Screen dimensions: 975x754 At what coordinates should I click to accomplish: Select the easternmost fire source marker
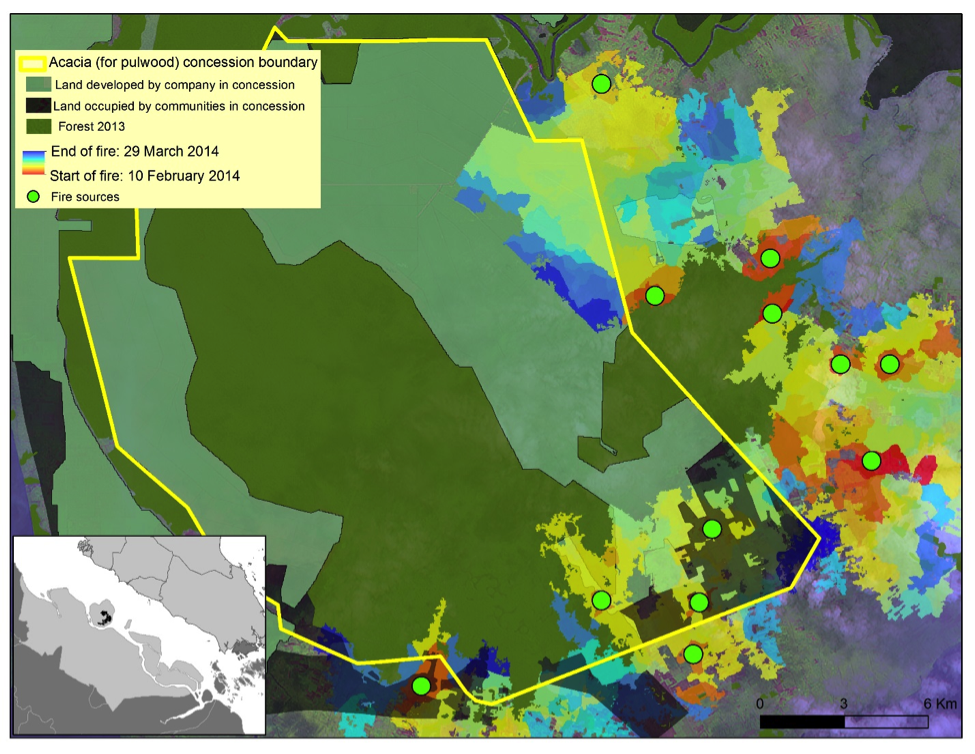[x=889, y=365]
